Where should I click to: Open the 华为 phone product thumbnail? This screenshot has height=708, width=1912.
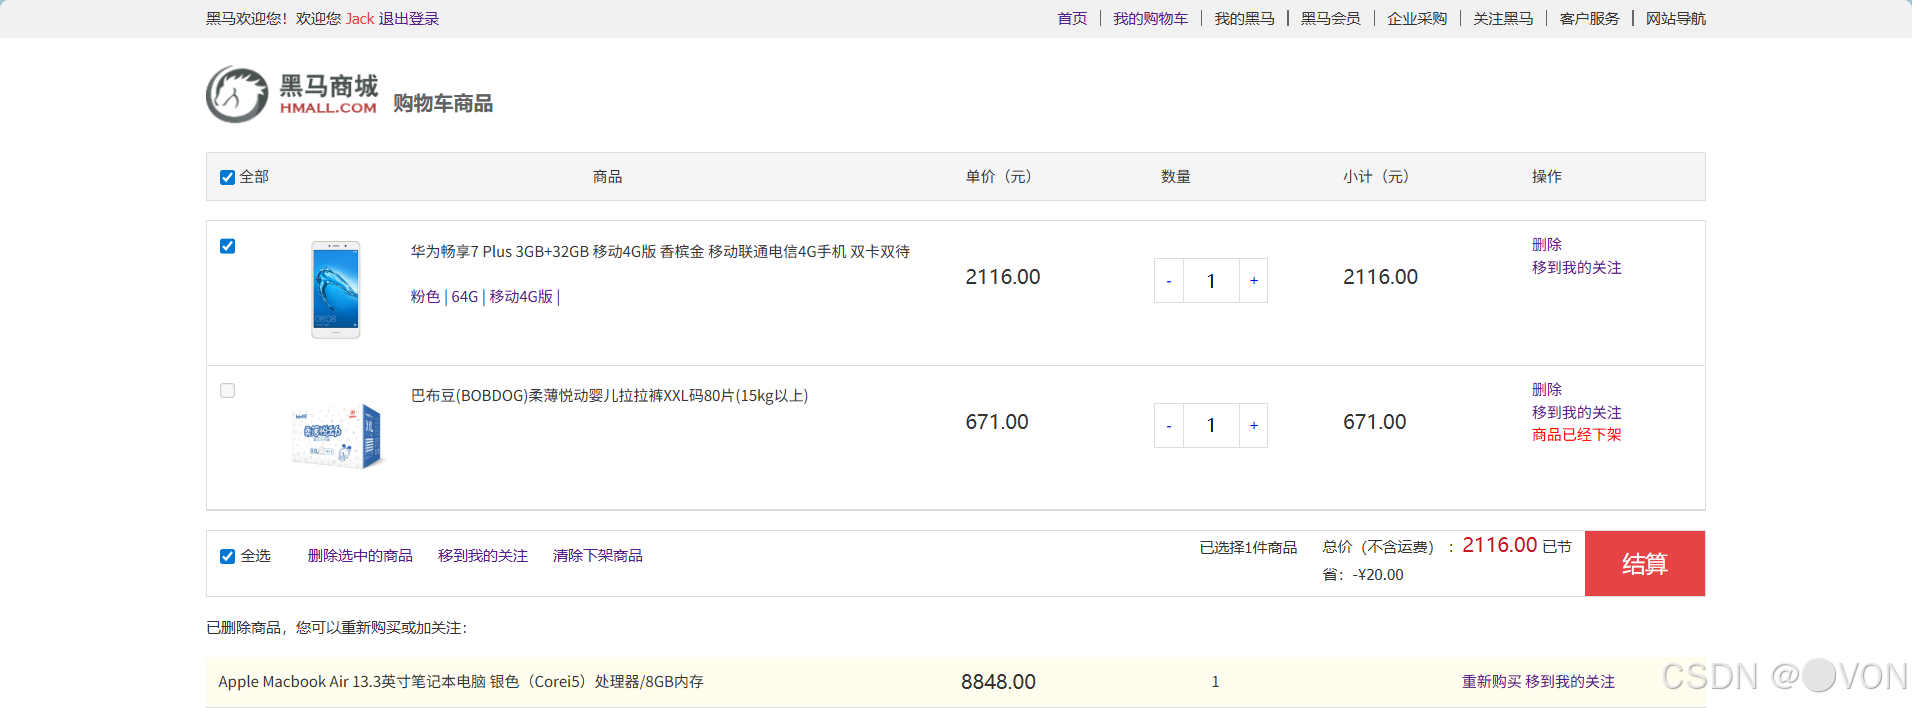[336, 290]
